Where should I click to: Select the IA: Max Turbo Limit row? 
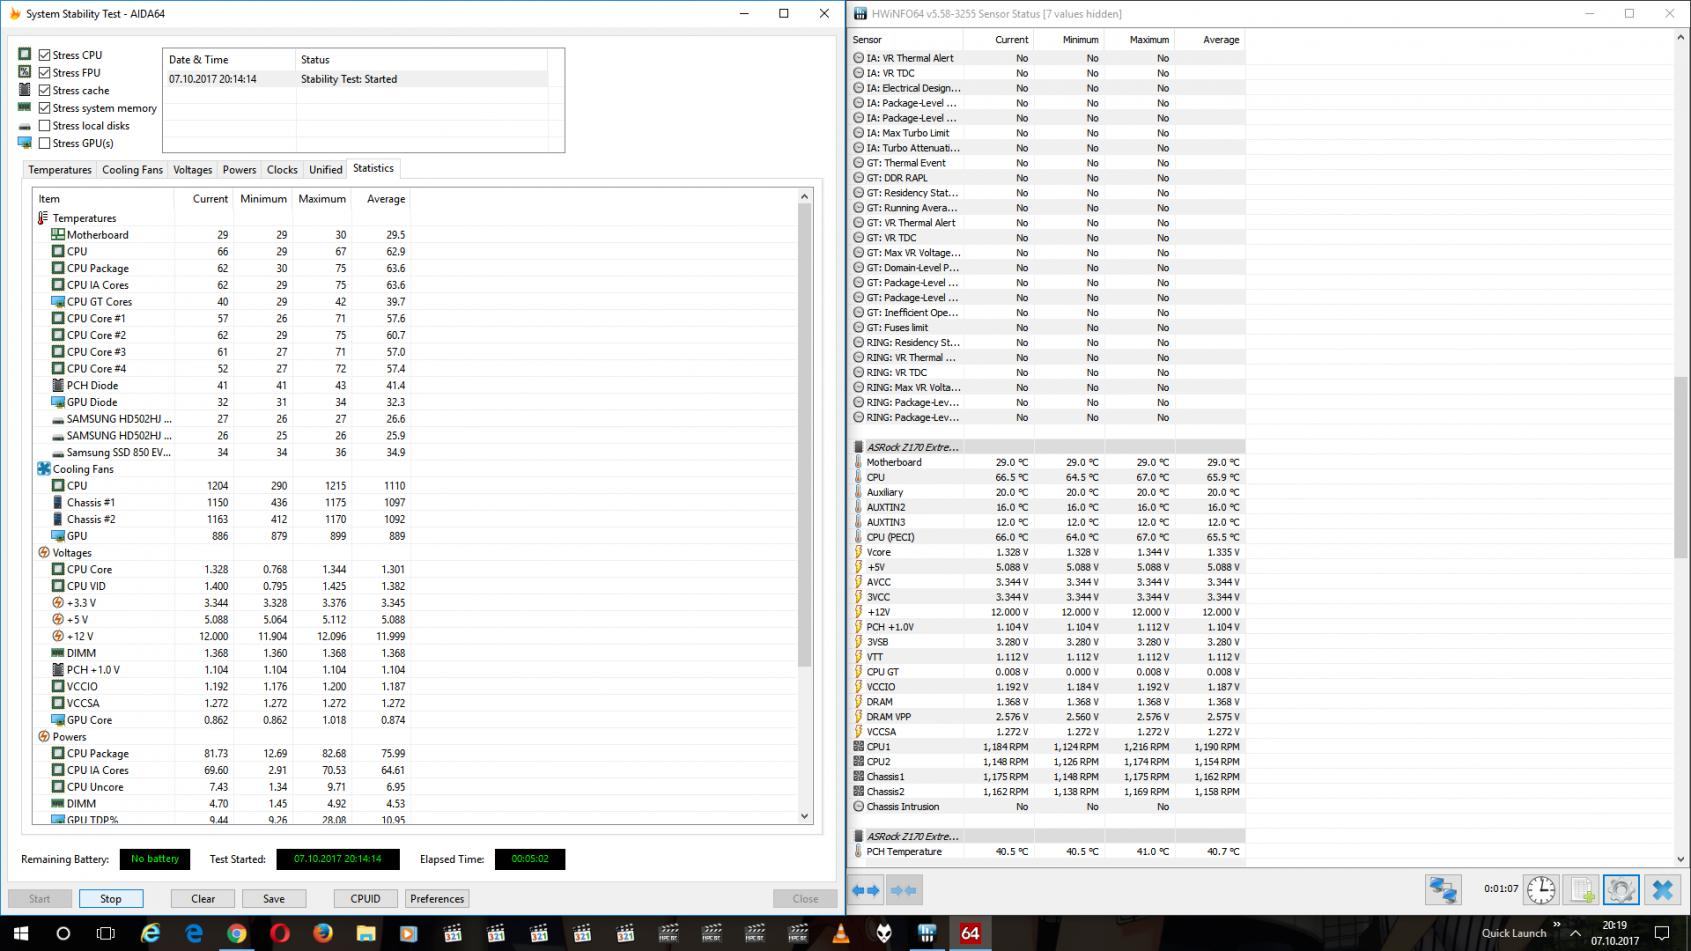[x=1047, y=133]
